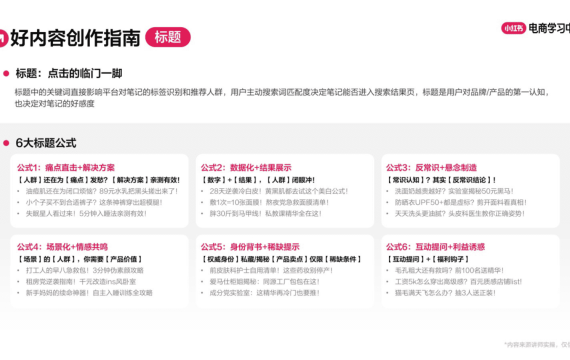
Task: Select template 【场景】的【人群】，你需要【产品价值】
Action: 79,259
